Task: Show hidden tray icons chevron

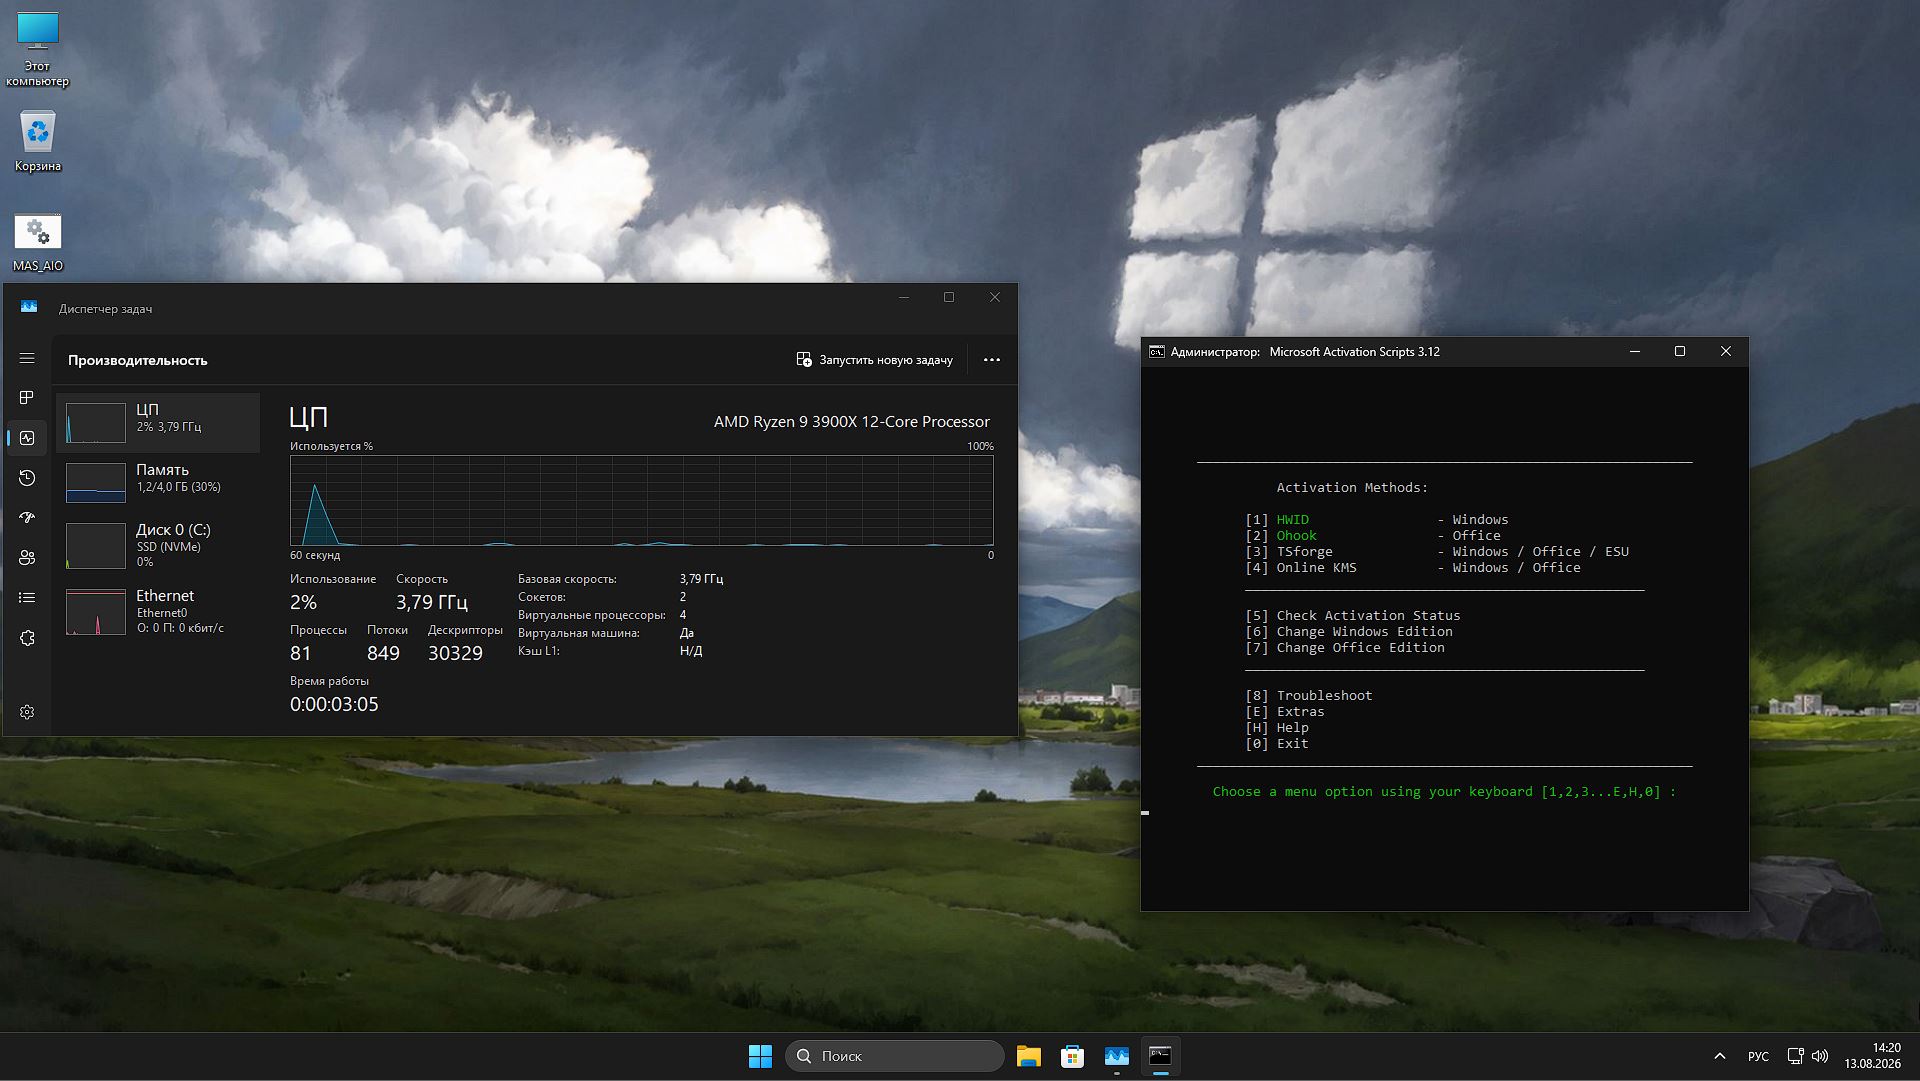Action: 1719,1056
